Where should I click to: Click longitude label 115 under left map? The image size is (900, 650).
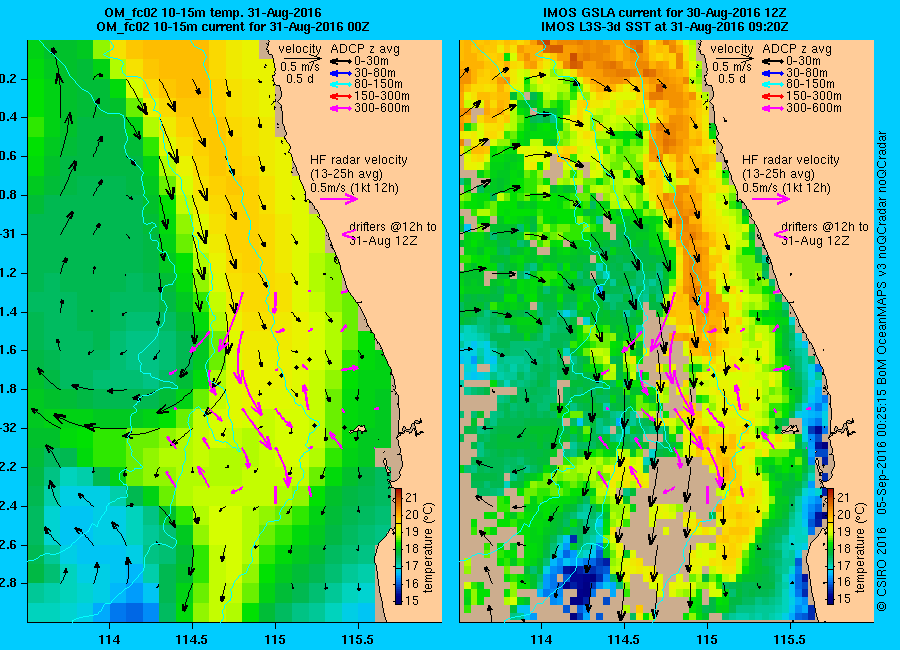coord(275,639)
